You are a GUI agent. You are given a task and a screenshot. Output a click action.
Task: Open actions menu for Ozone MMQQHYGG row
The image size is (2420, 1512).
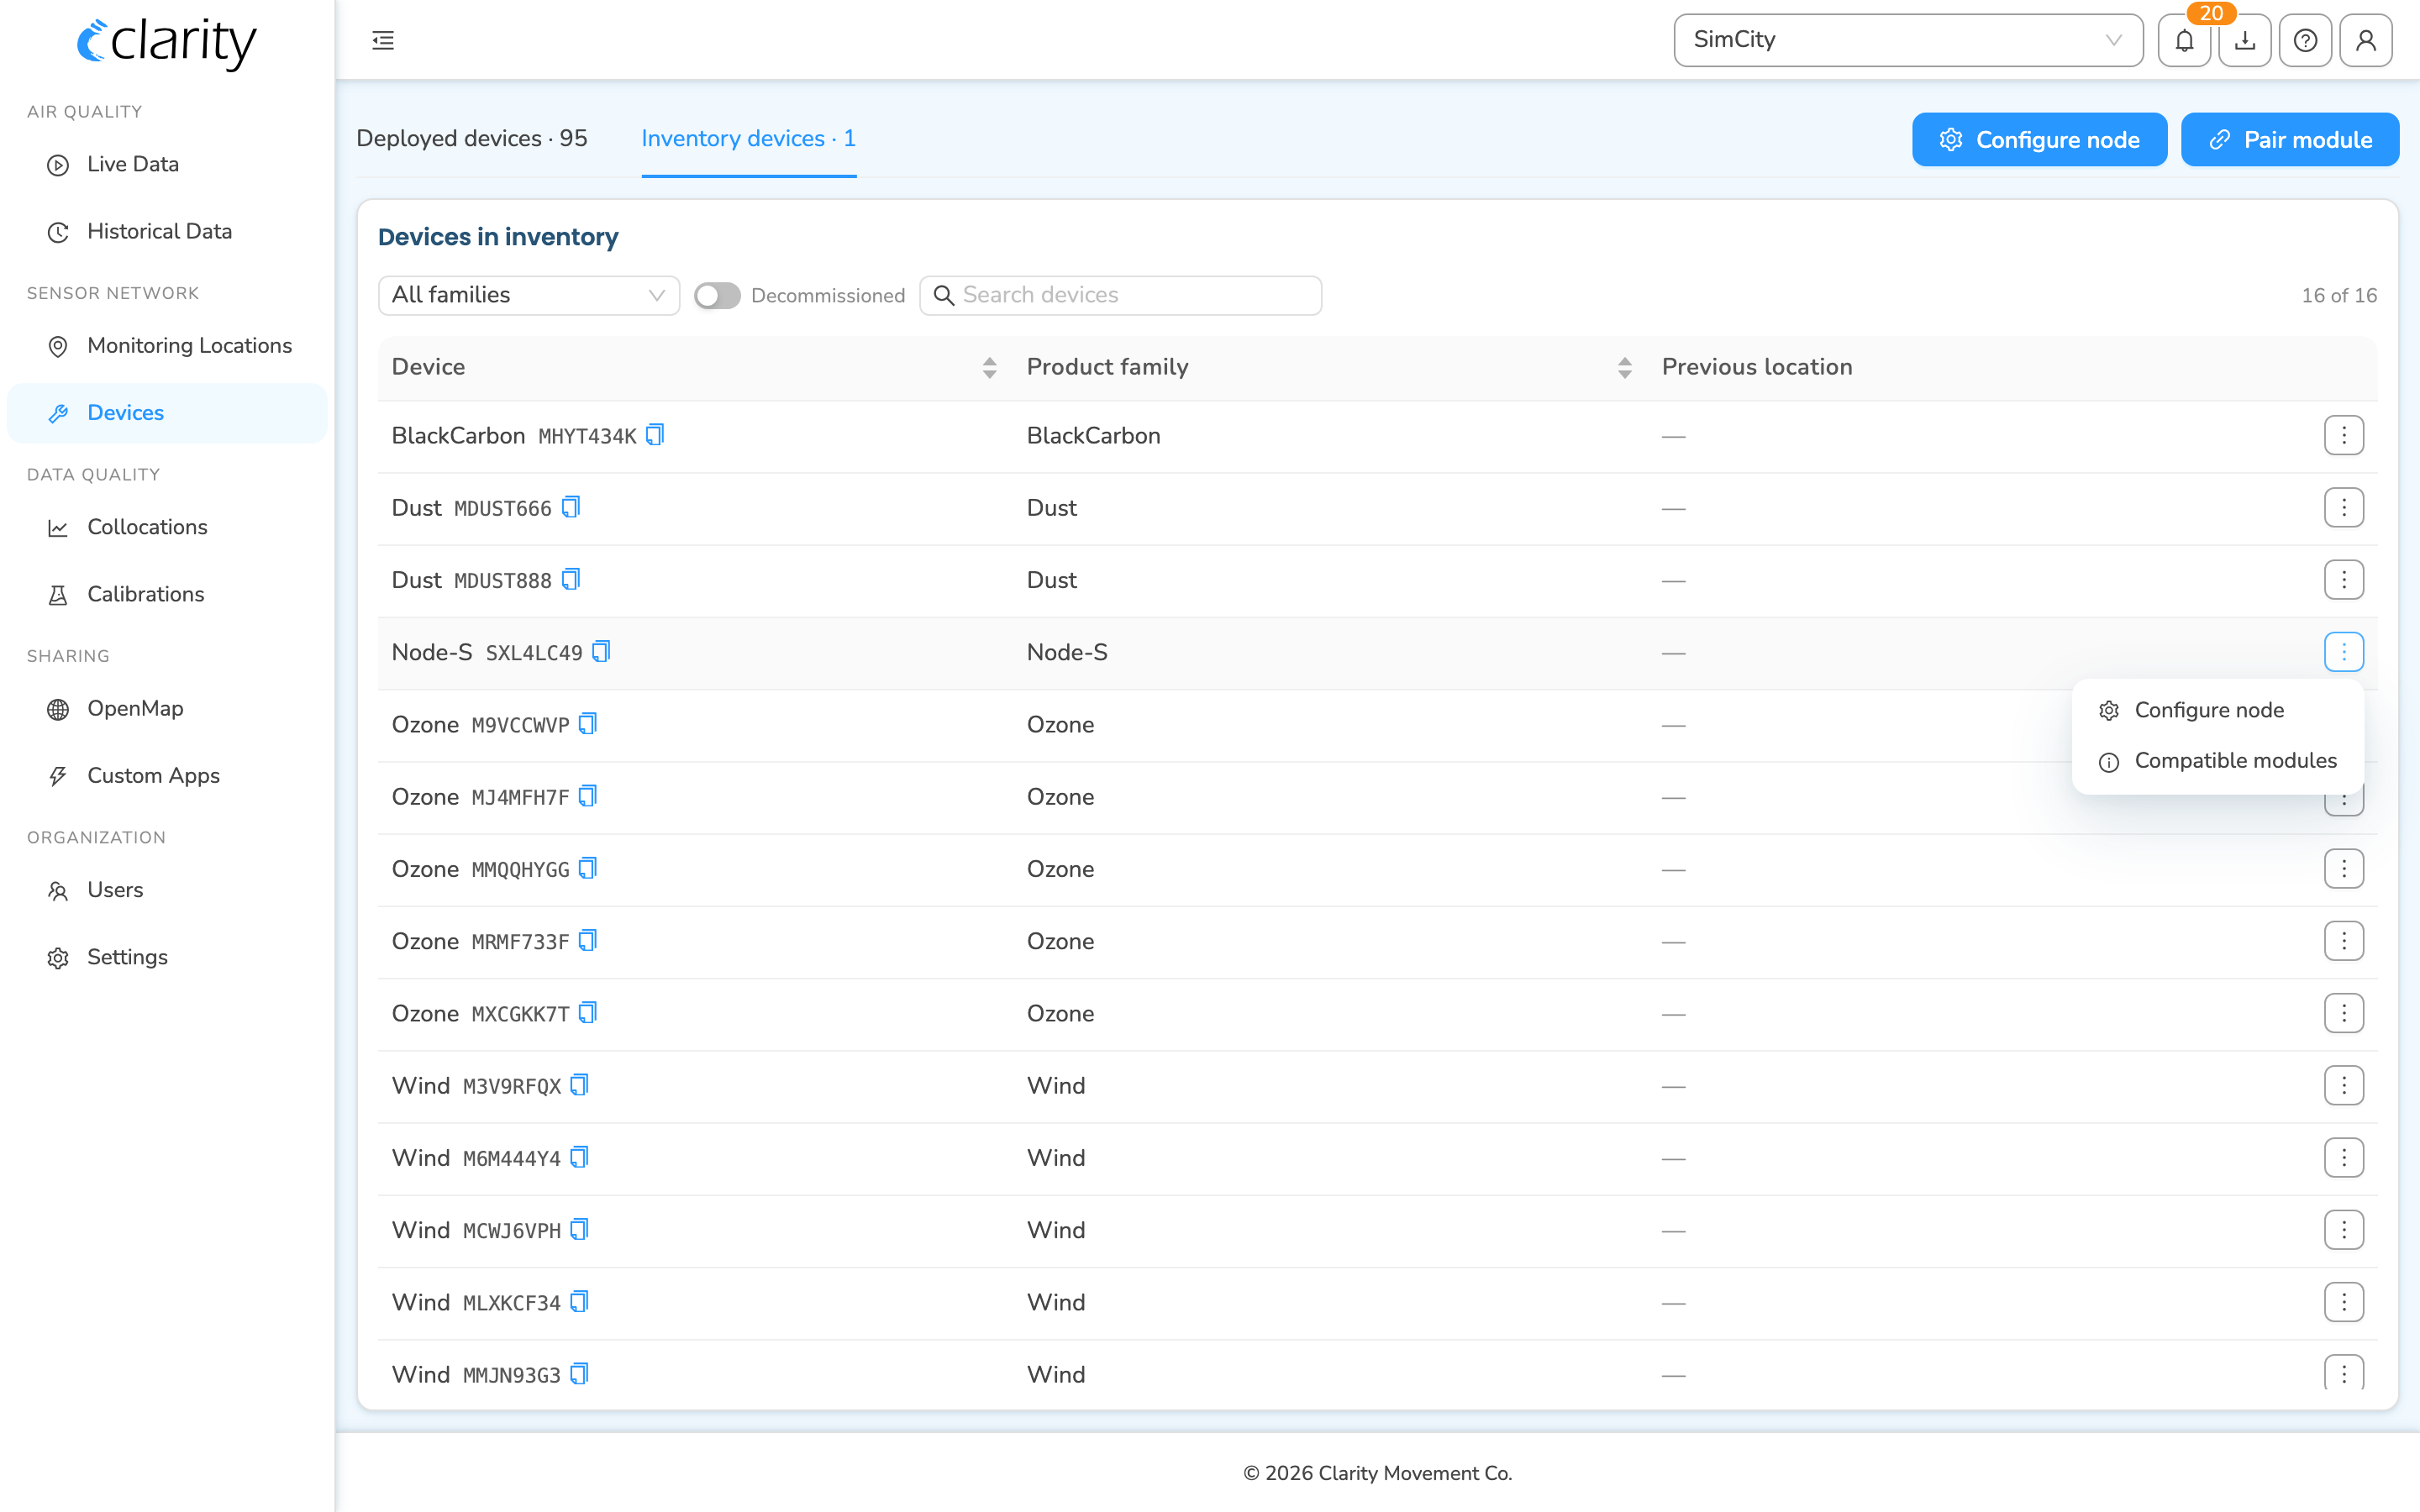click(2344, 869)
